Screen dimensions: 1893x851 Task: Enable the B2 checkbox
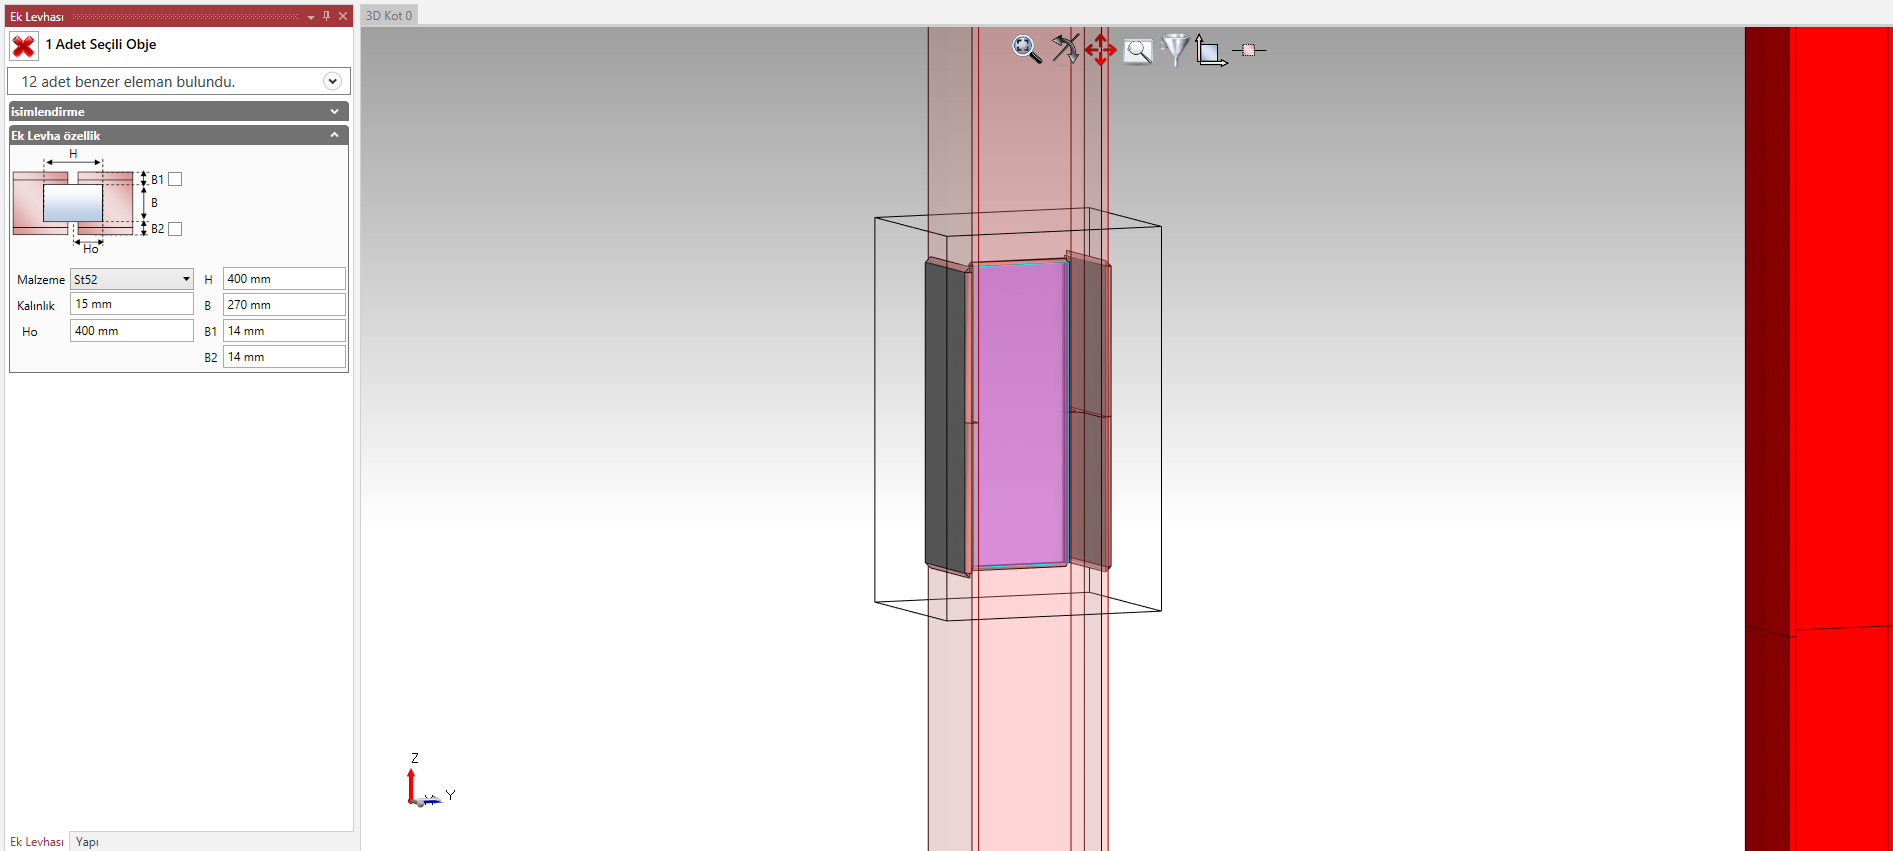tap(175, 229)
